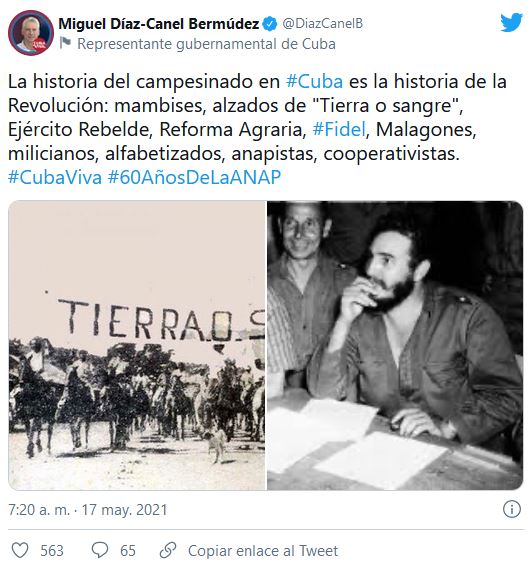This screenshot has width=532, height=561.
Task: View the black-and-white bearded man photo
Action: point(395,345)
